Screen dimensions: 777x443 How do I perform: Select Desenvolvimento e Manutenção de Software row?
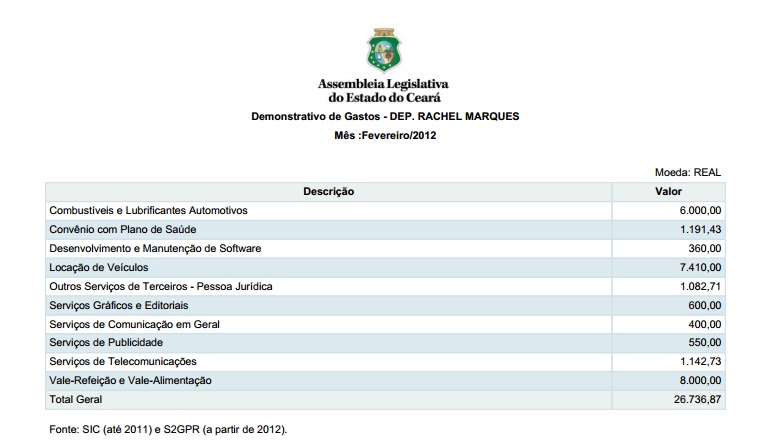[154, 248]
